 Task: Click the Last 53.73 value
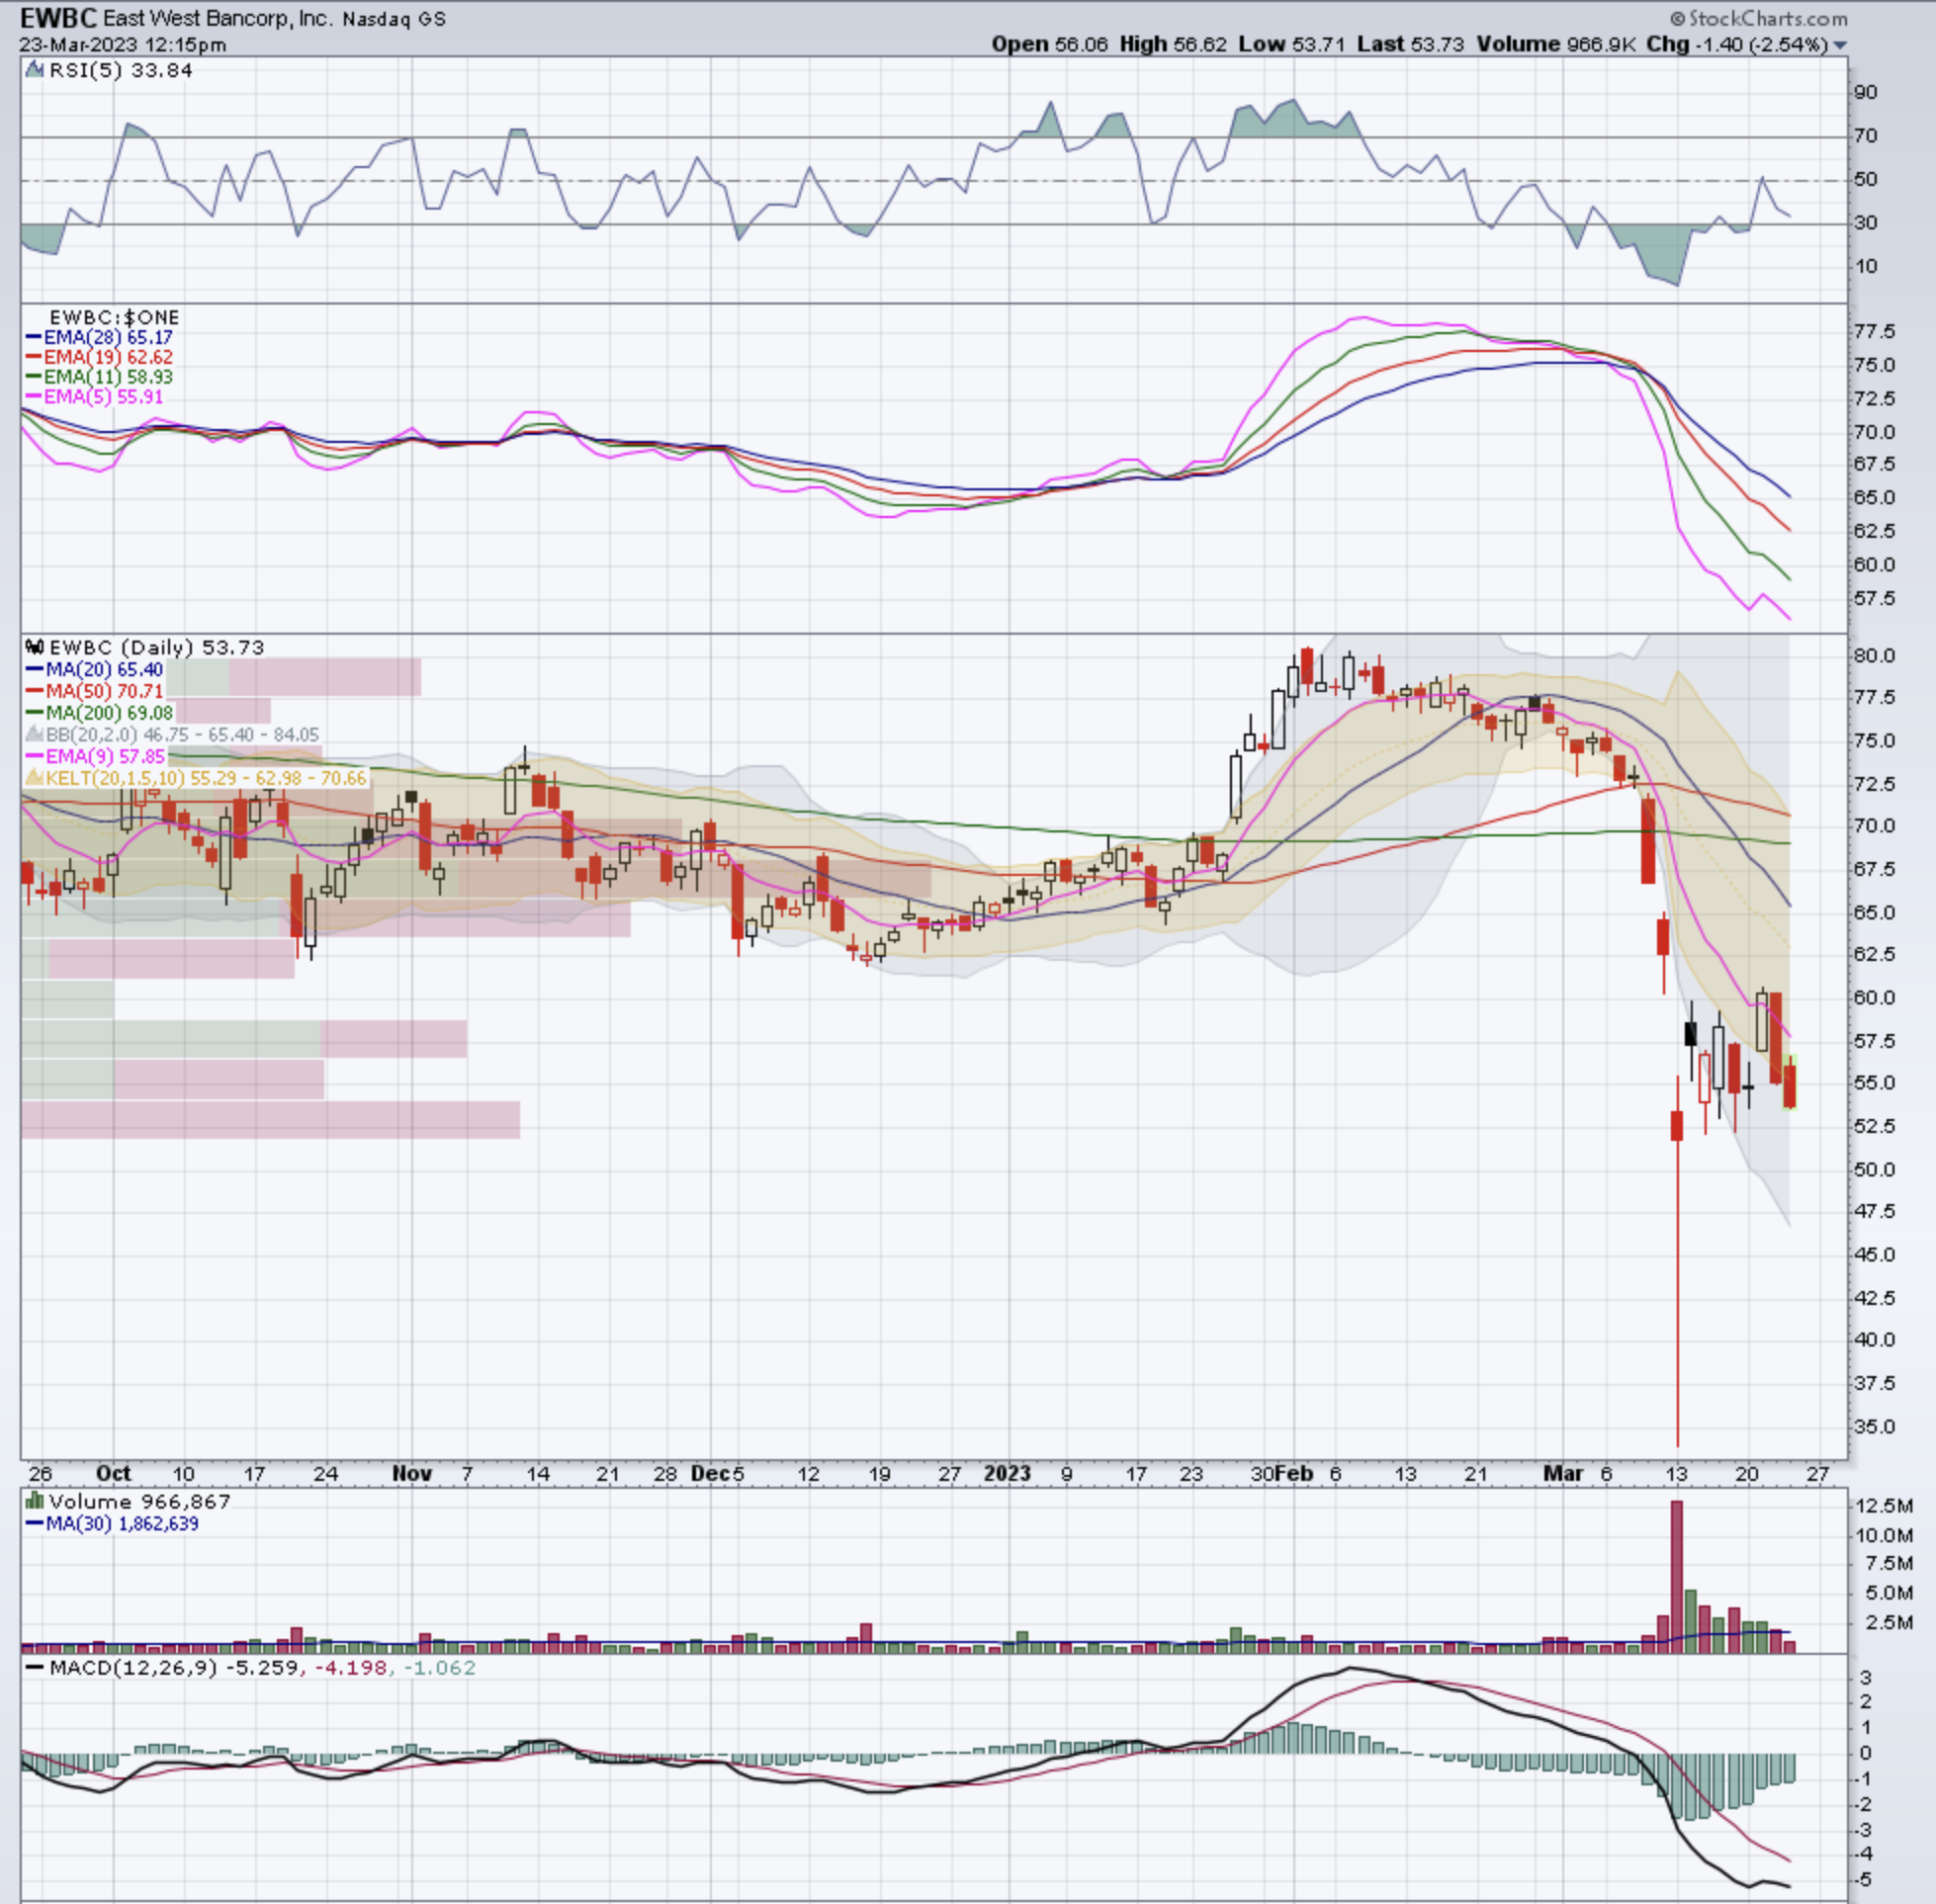(1410, 45)
